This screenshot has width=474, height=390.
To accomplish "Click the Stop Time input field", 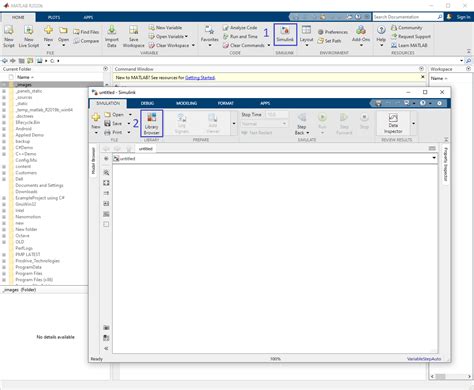I will point(277,114).
